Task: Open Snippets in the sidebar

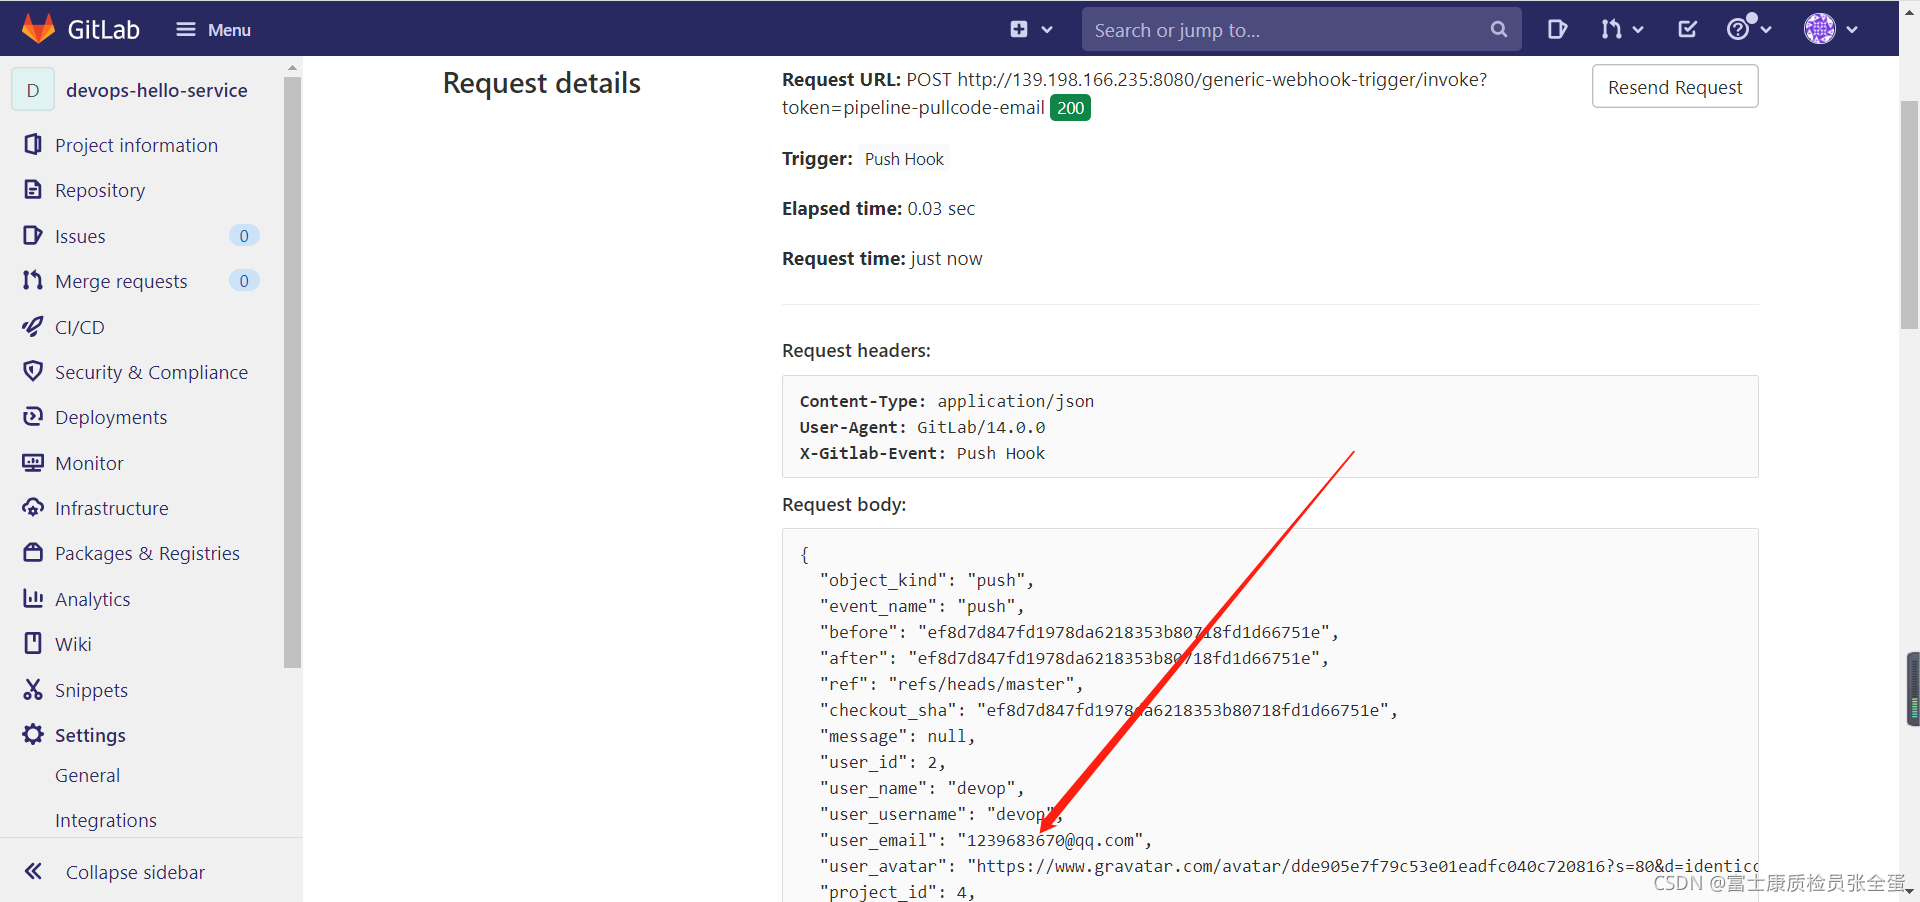Action: point(91,690)
